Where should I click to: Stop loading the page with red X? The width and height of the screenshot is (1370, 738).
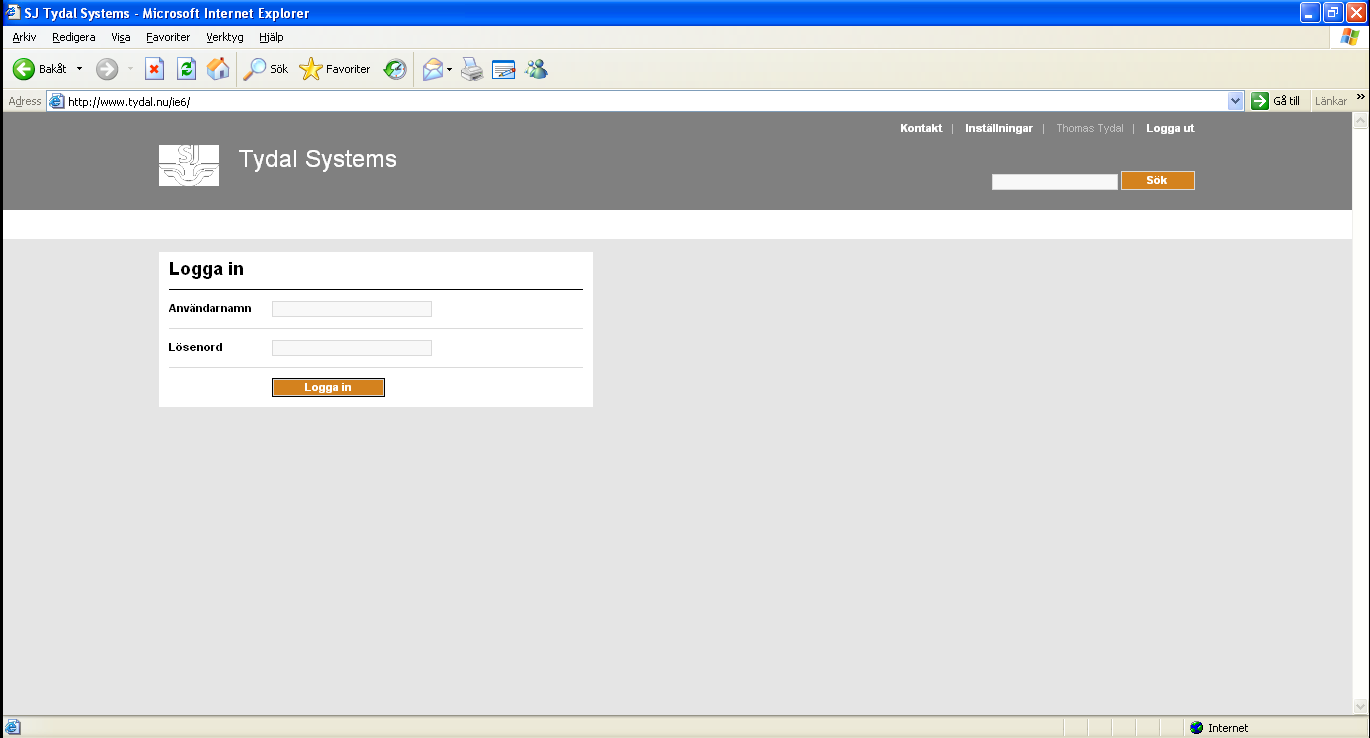point(155,69)
